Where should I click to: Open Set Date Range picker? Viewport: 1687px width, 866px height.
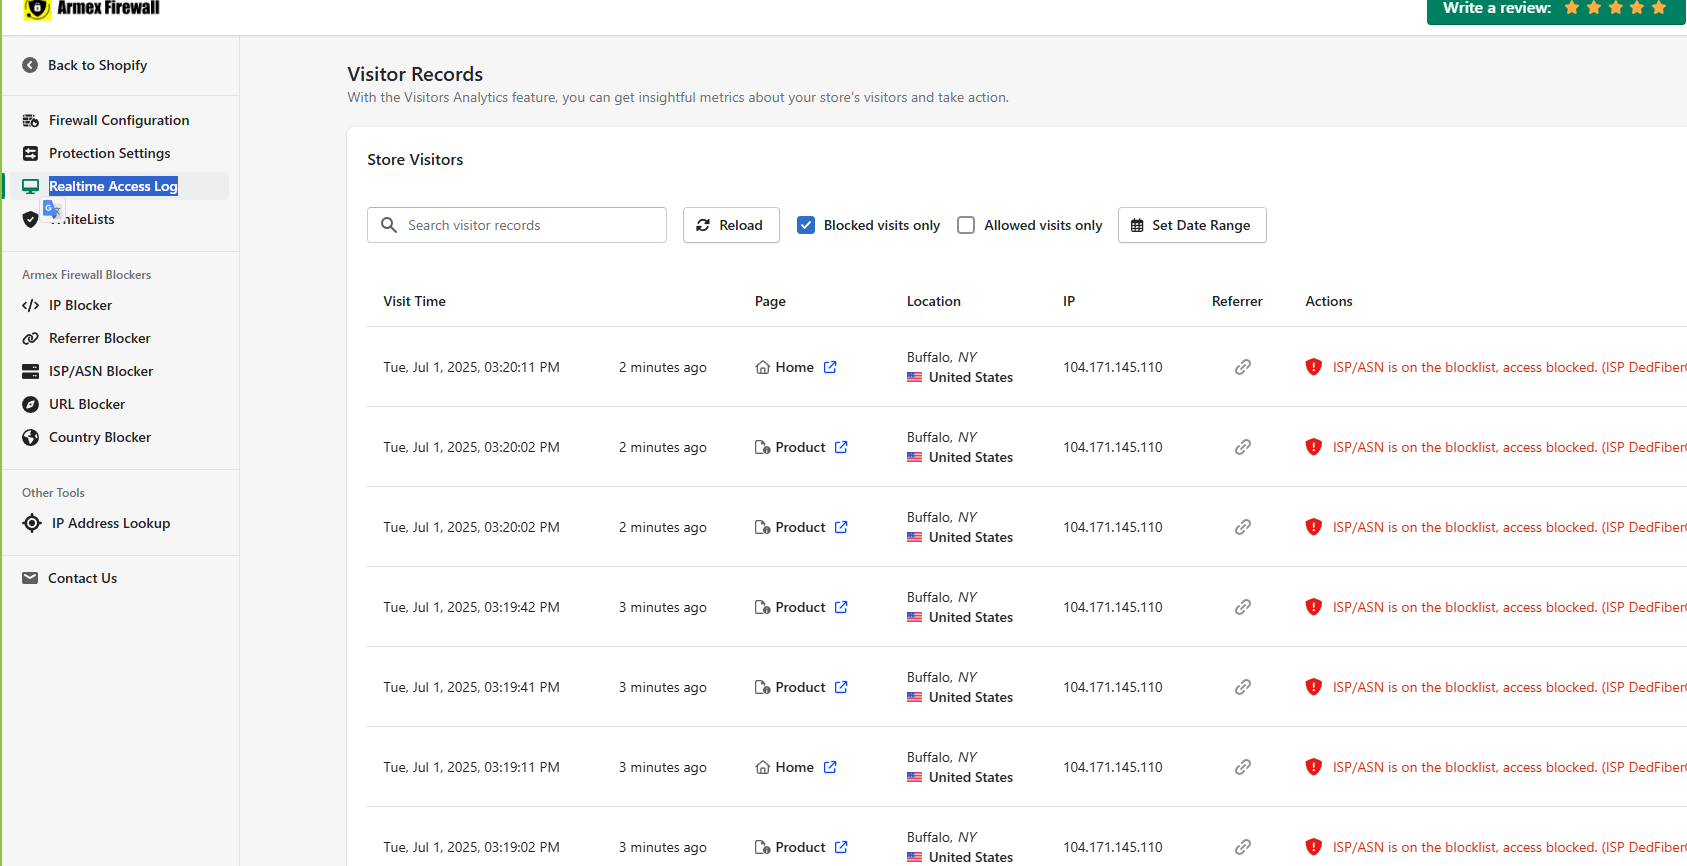pos(1192,225)
